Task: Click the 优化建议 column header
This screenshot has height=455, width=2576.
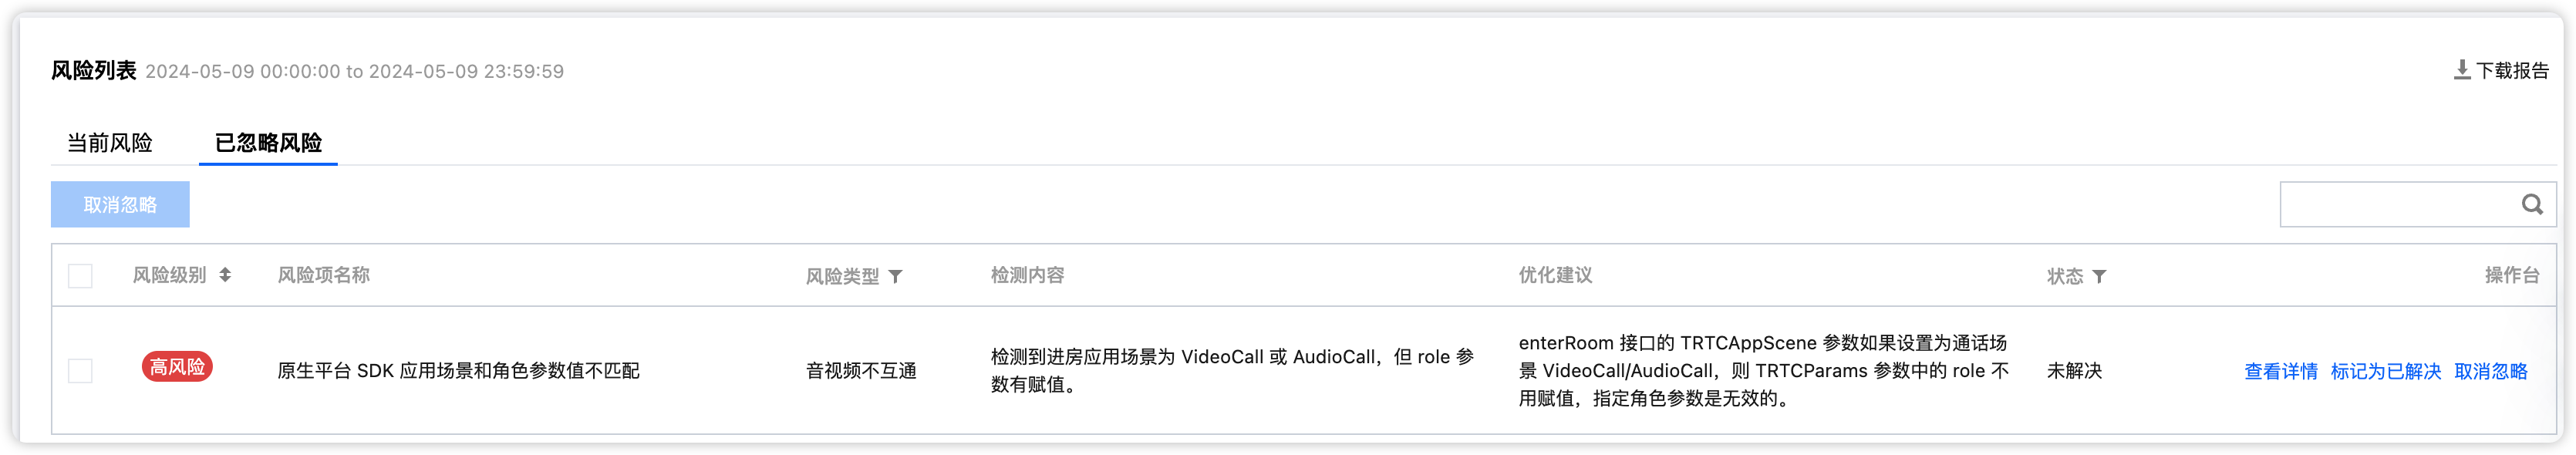Action: coord(1555,275)
